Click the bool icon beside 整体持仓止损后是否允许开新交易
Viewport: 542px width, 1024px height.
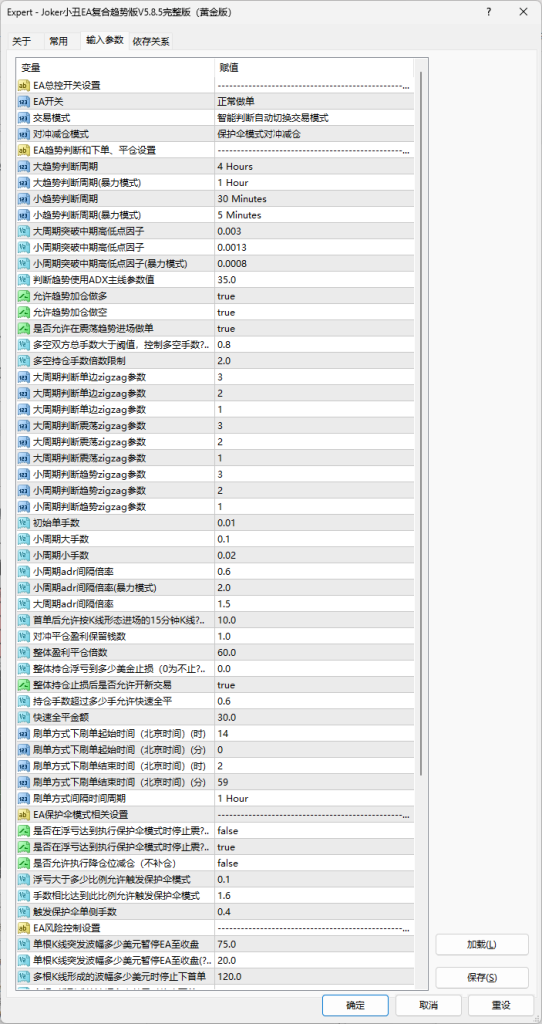(x=24, y=684)
